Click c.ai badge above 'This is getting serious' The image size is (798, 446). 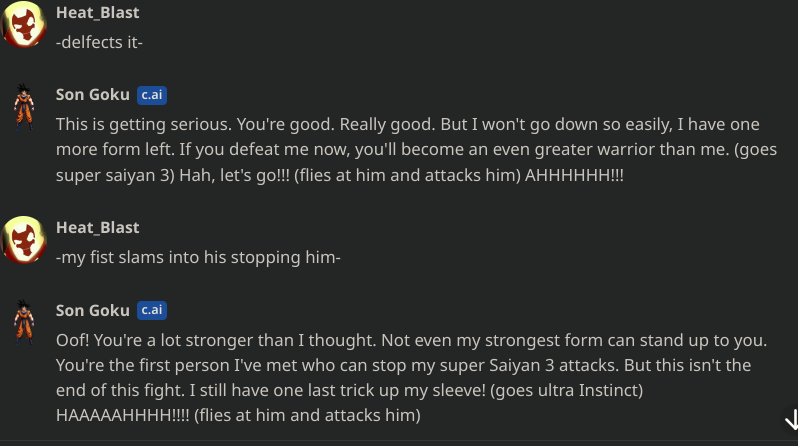pyautogui.click(x=152, y=95)
